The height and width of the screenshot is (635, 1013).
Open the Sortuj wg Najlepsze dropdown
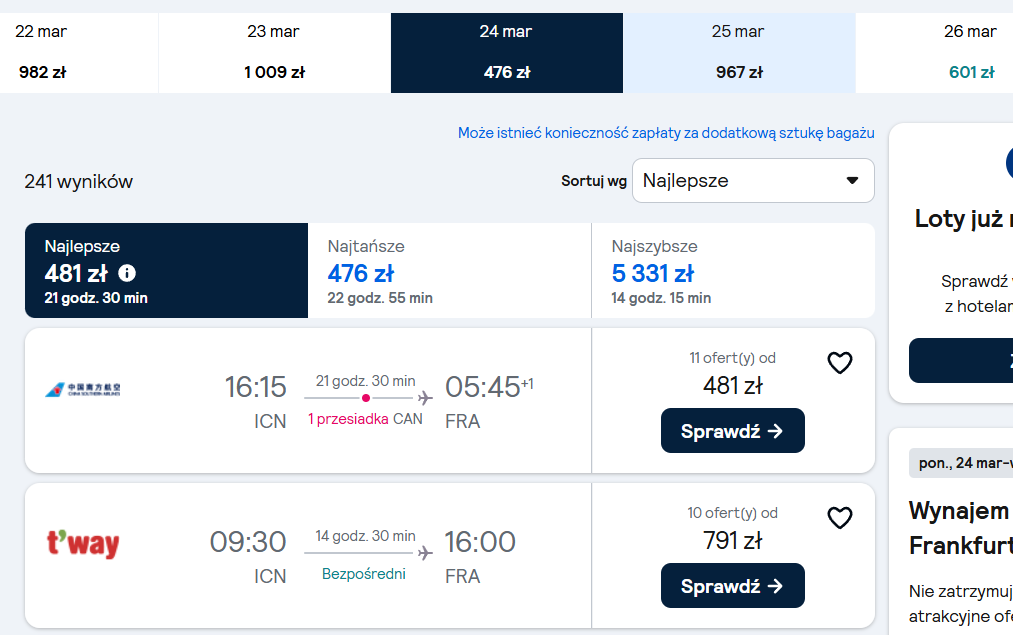753,180
